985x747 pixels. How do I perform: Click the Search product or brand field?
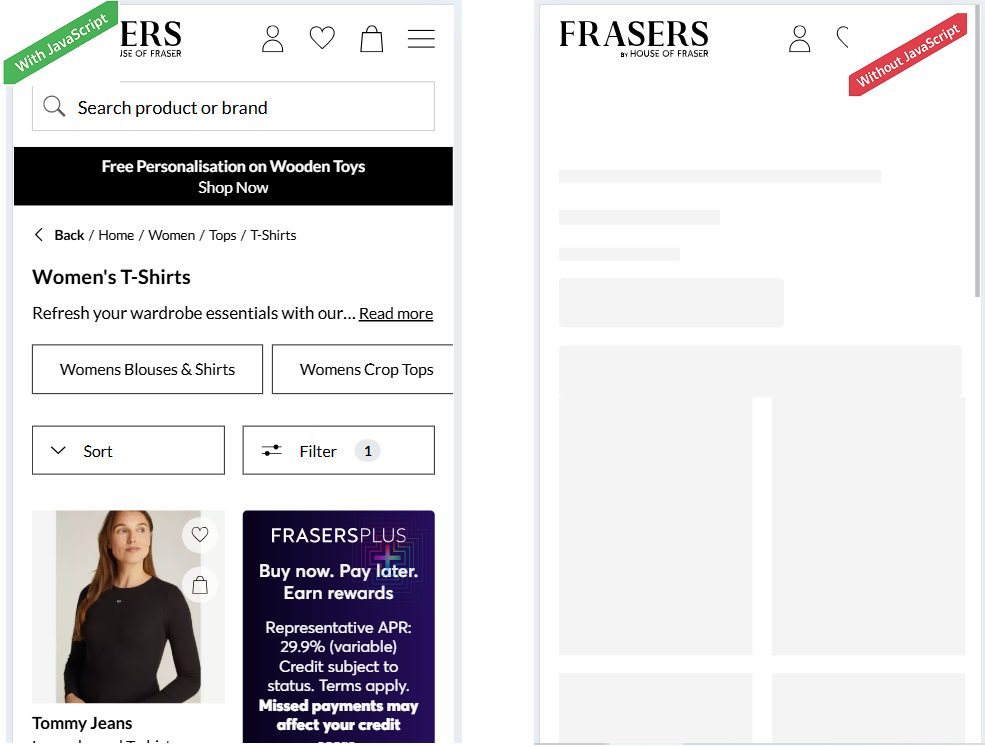[233, 106]
